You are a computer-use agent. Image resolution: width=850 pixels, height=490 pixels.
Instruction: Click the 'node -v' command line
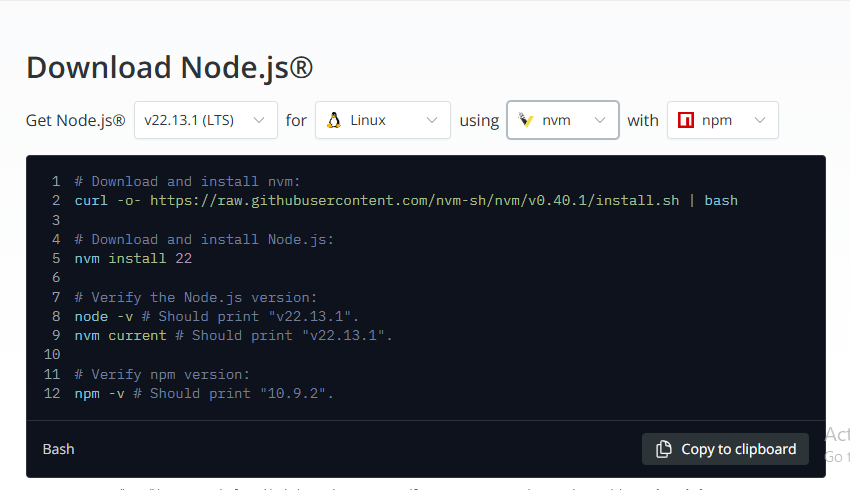coord(216,317)
